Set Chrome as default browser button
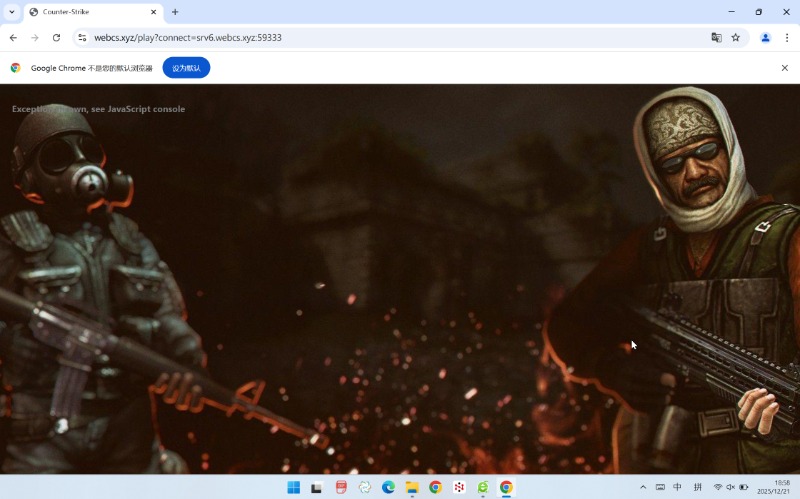 coord(186,68)
